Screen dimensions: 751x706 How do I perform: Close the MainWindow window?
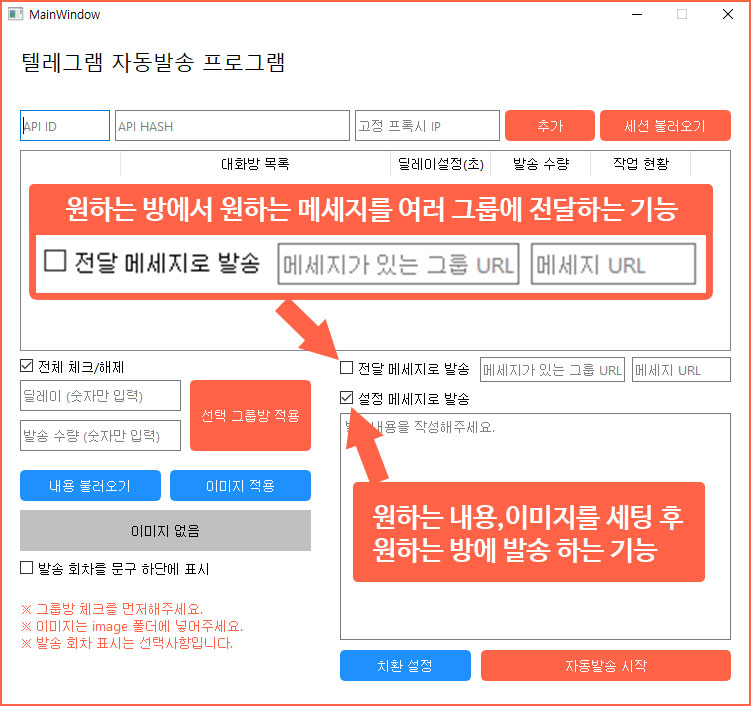pos(728,14)
